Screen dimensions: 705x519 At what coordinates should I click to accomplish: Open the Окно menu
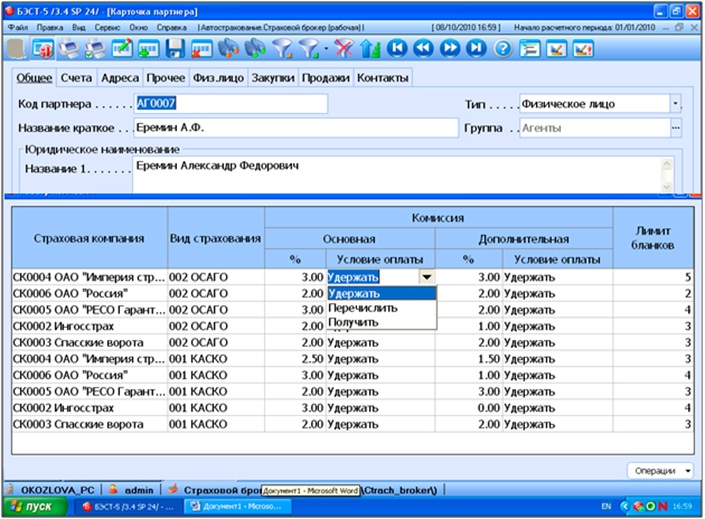click(138, 27)
